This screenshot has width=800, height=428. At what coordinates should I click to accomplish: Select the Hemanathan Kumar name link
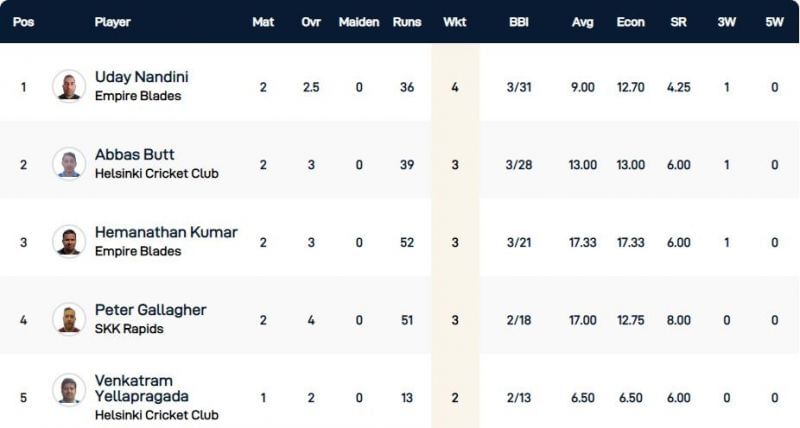166,232
